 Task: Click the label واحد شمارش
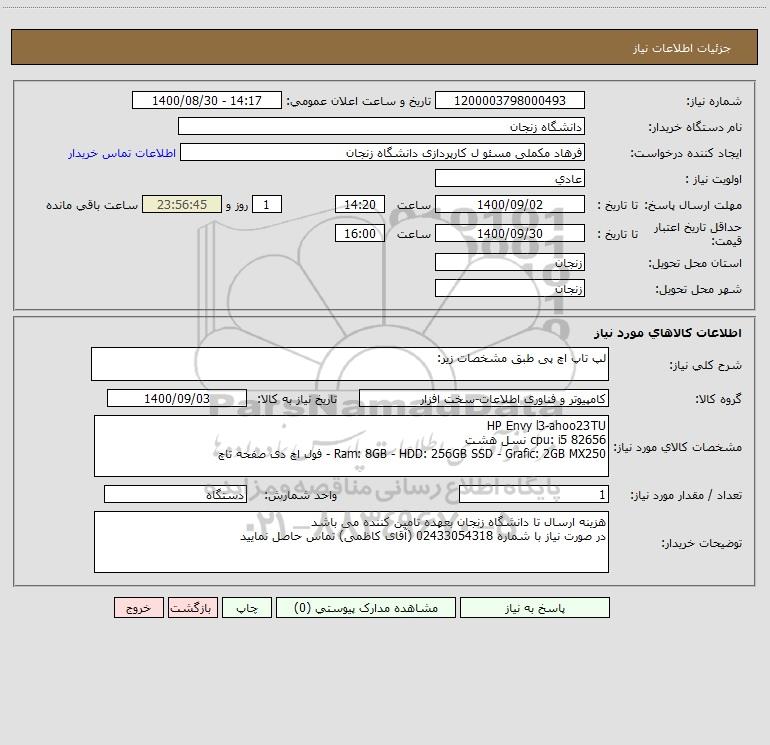[x=301, y=495]
